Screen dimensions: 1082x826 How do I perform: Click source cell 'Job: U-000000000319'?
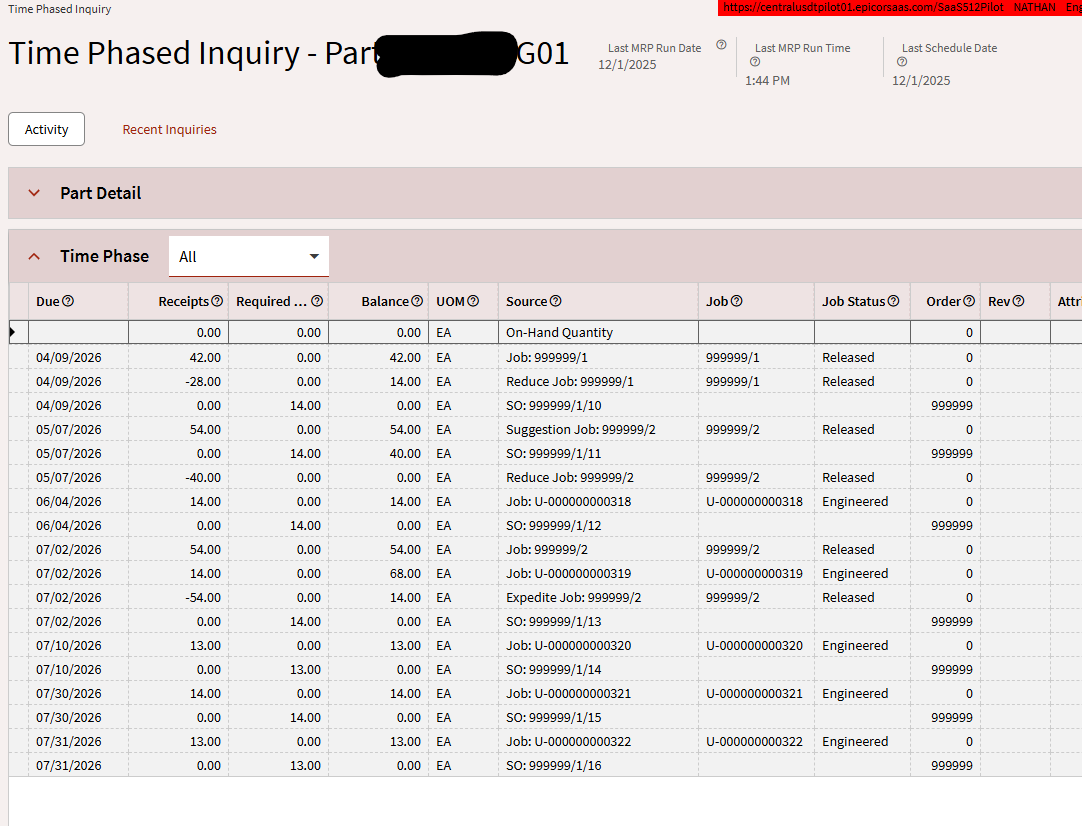(x=598, y=573)
